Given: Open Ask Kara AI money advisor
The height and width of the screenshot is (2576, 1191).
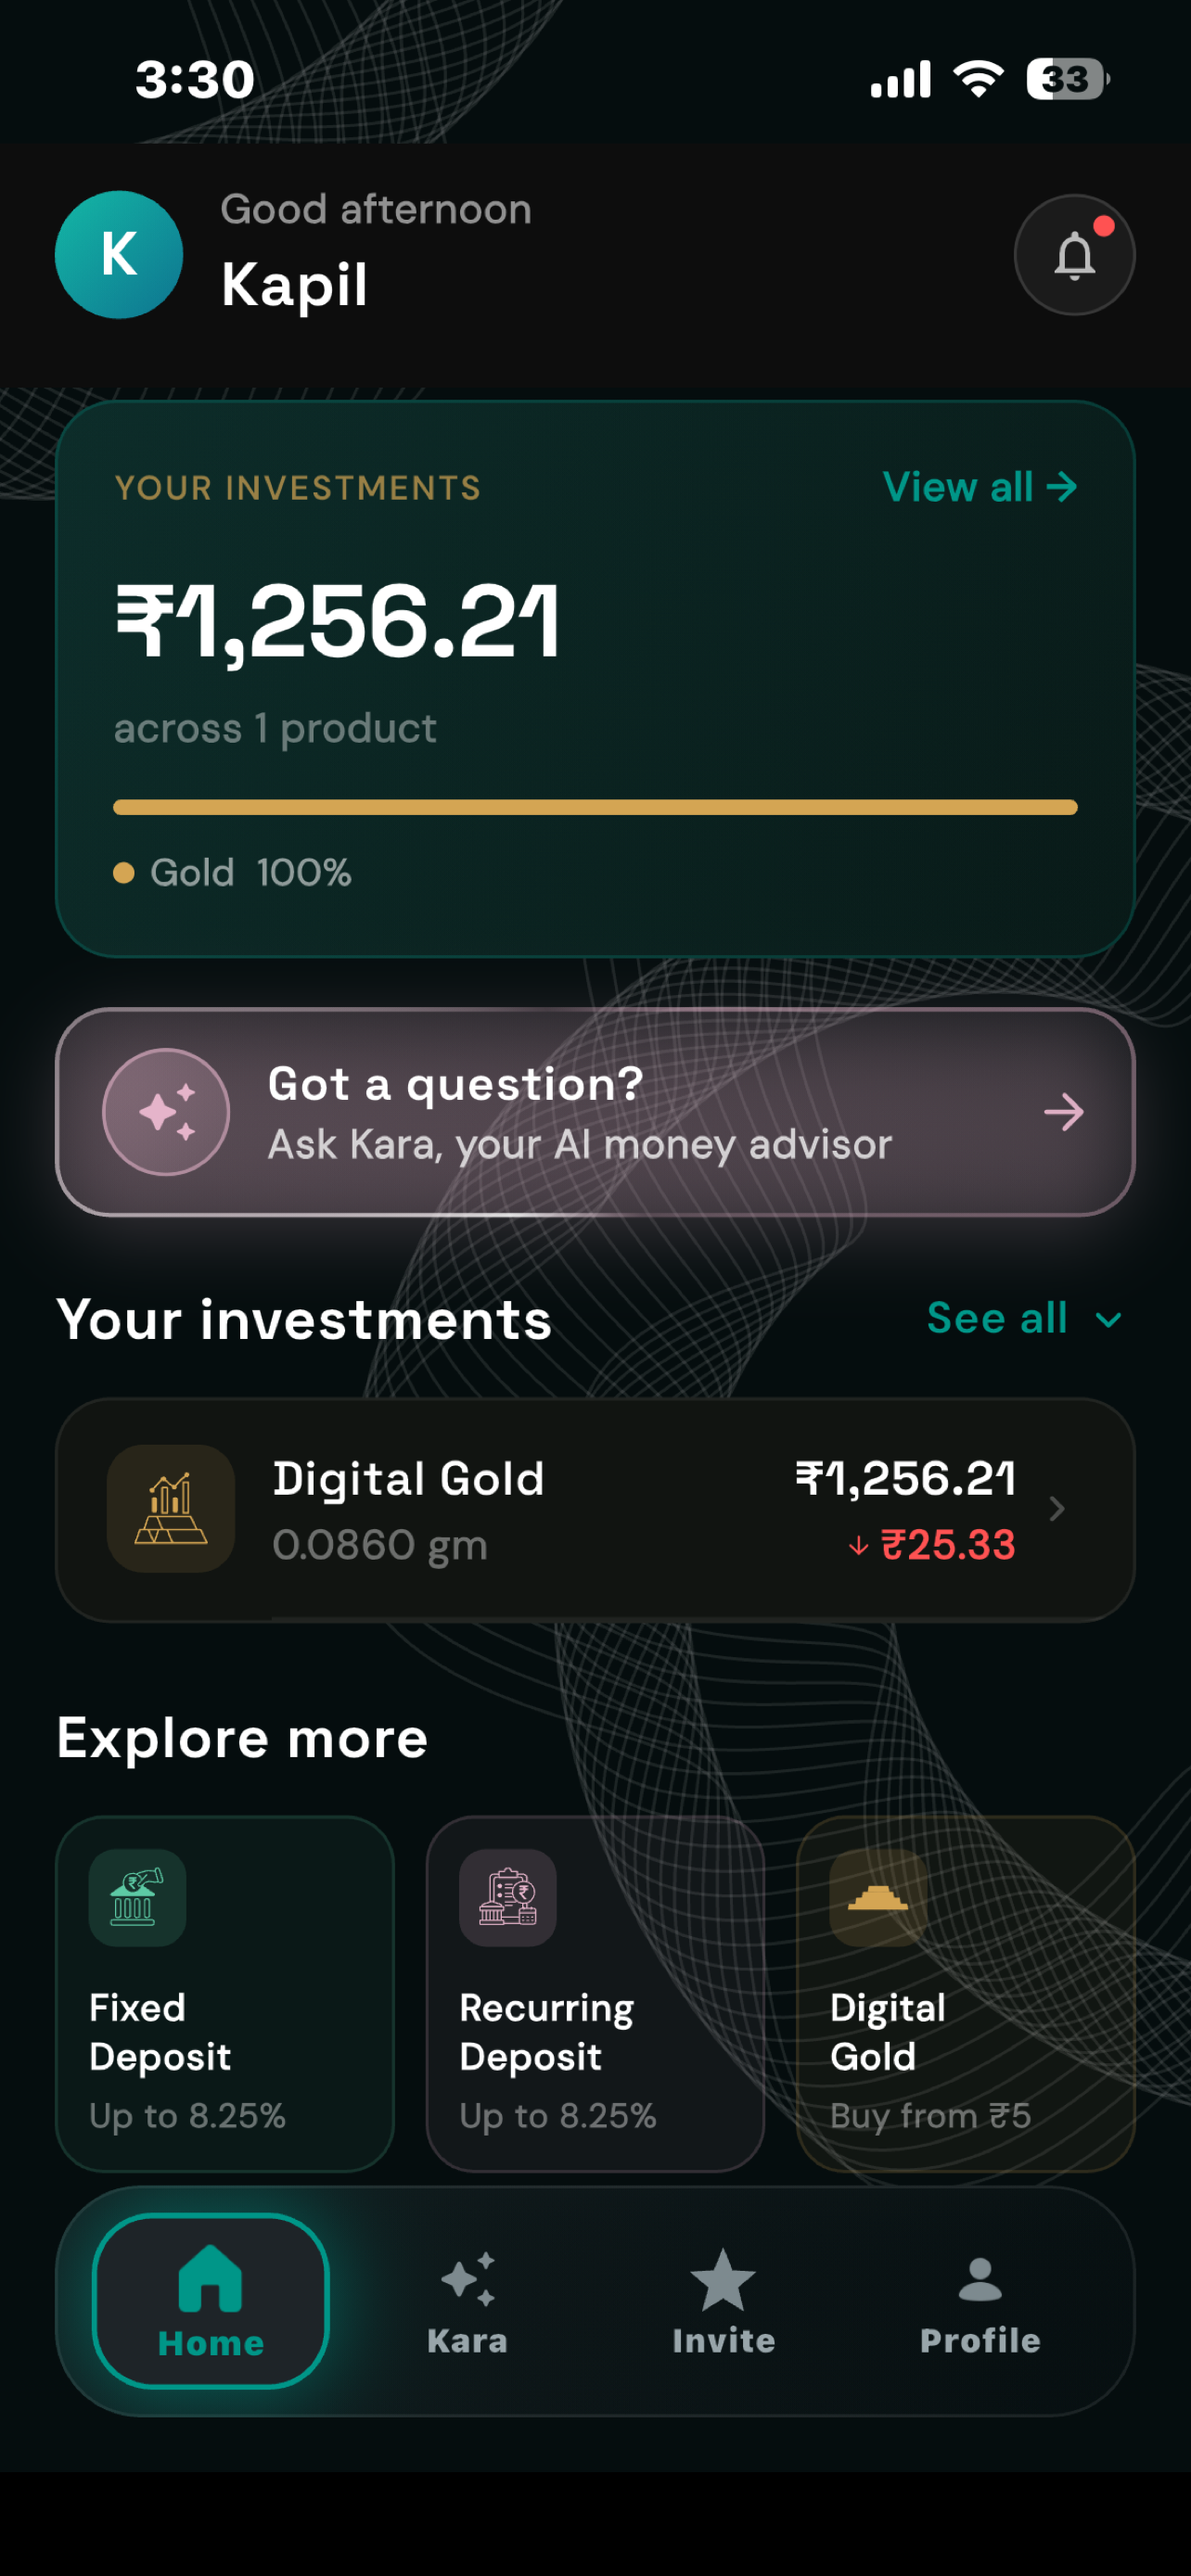Looking at the screenshot, I should (595, 1112).
